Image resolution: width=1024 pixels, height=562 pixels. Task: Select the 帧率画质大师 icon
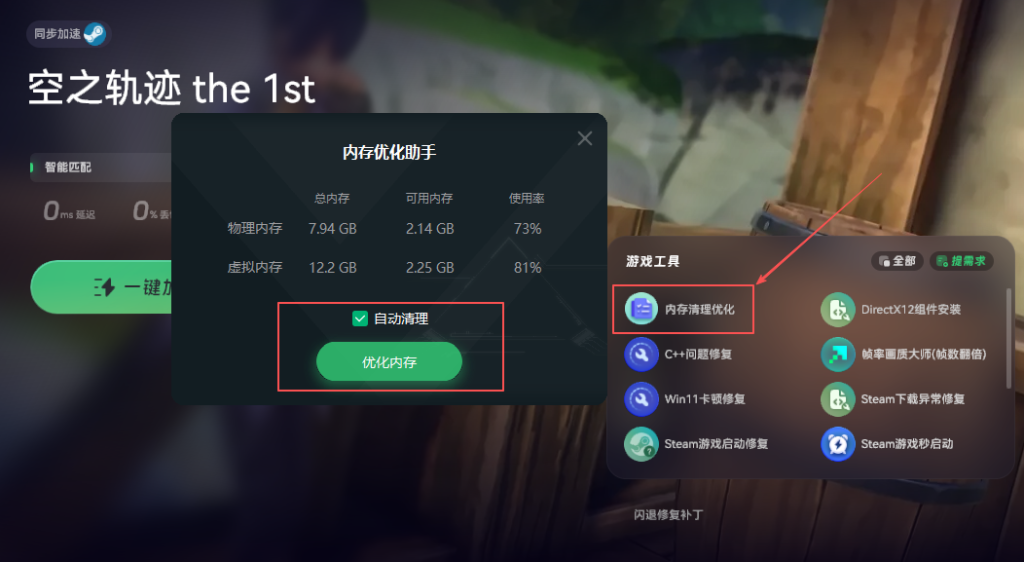coord(838,354)
